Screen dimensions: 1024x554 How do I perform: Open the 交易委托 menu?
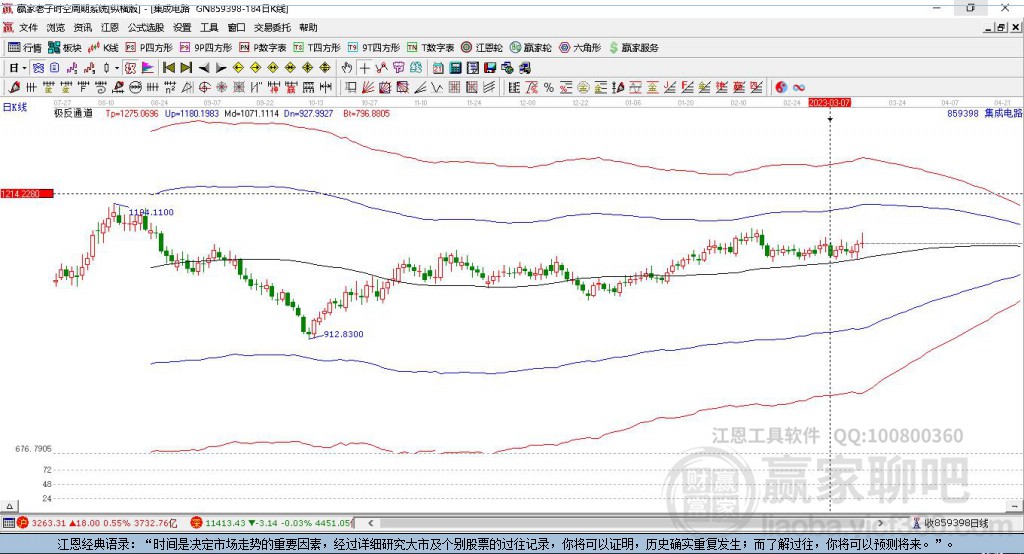tap(272, 27)
